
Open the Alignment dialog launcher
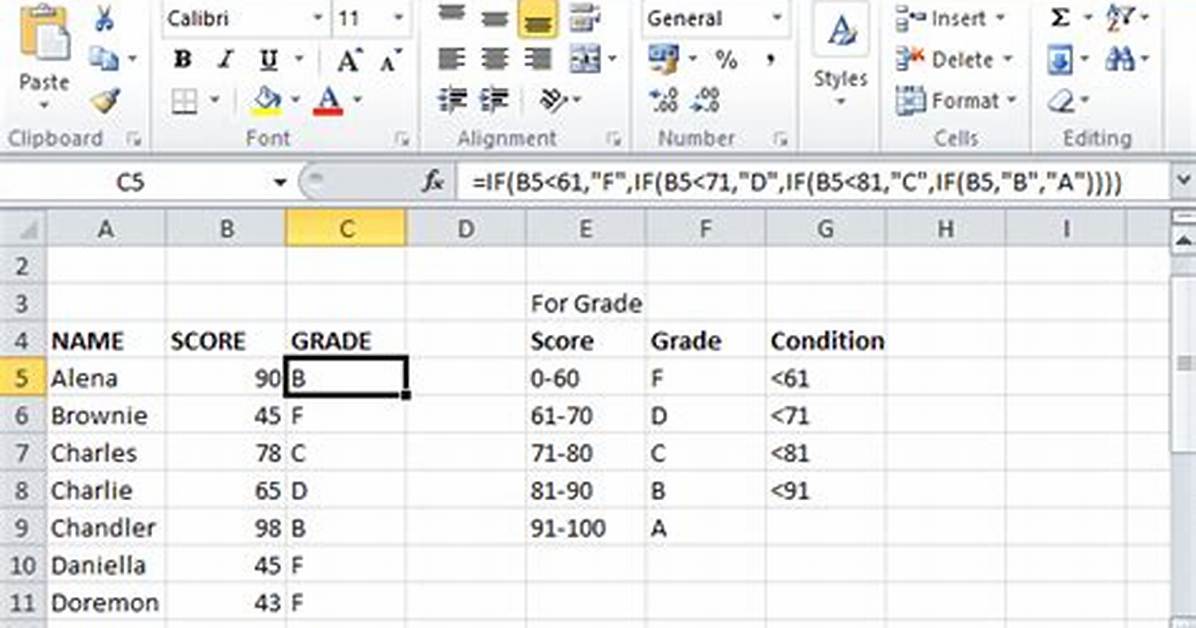pyautogui.click(x=613, y=139)
